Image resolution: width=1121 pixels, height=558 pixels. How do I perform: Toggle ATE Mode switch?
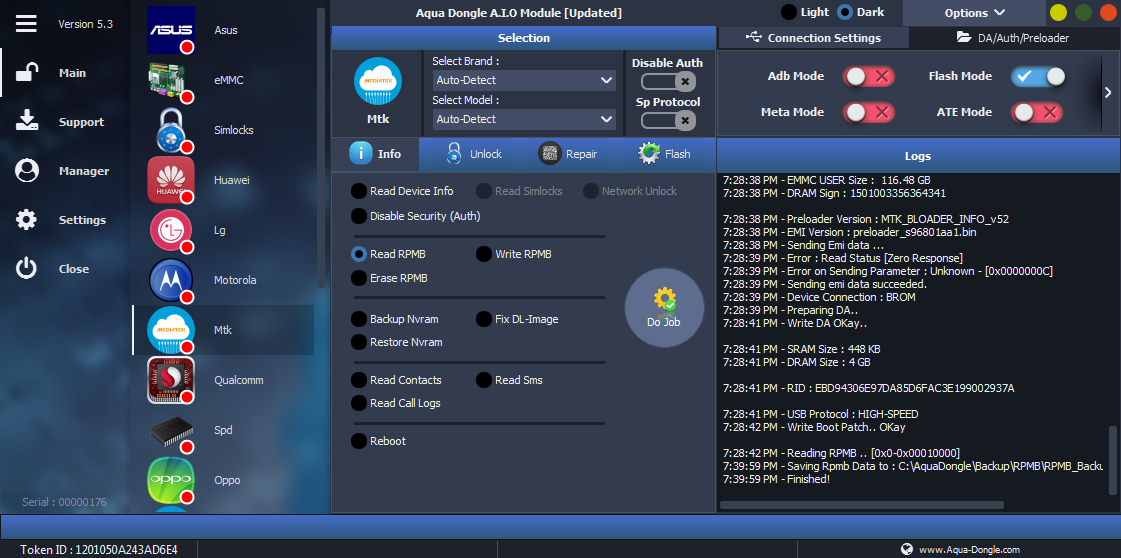tap(1037, 112)
